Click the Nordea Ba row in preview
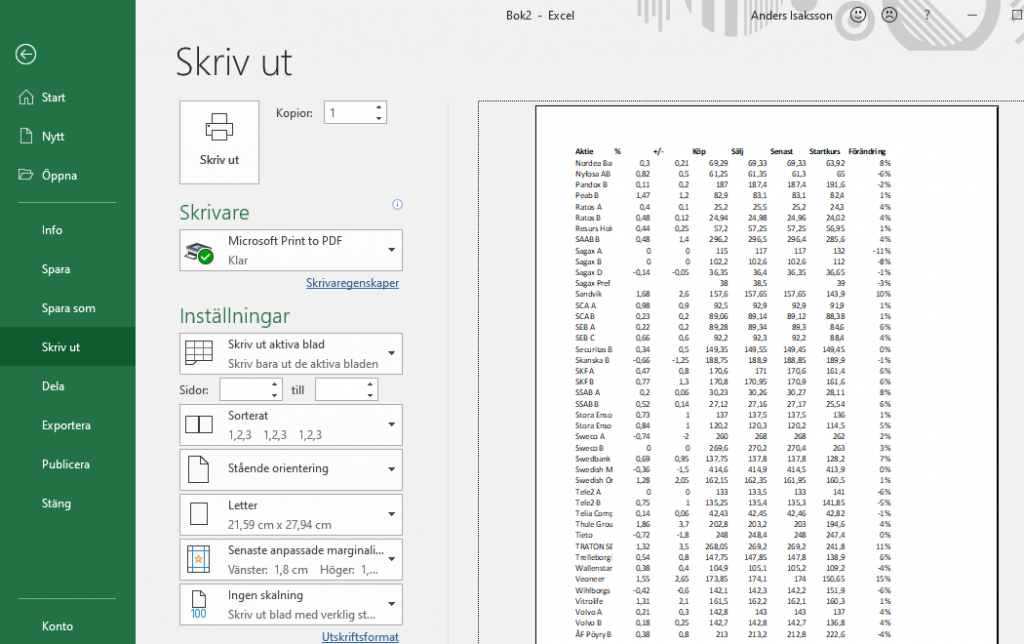This screenshot has width=1024, height=644. coord(733,163)
